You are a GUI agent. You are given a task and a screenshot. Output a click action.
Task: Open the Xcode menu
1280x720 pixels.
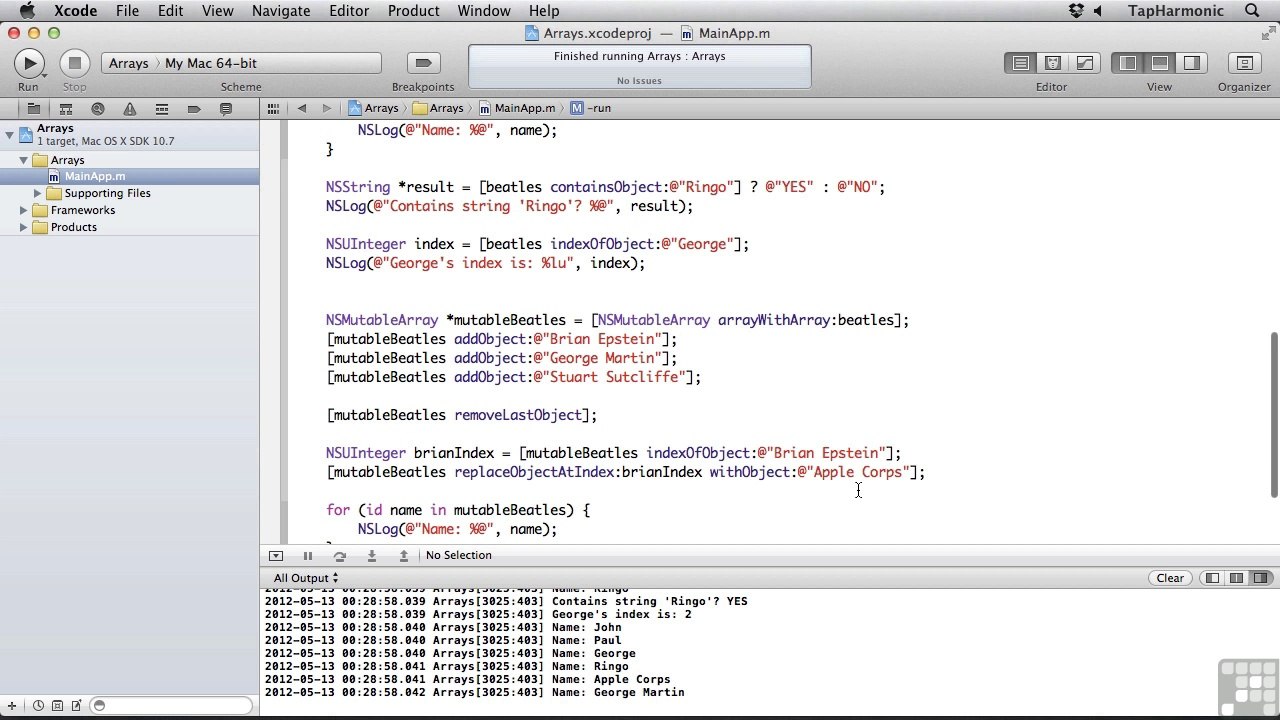[75, 11]
